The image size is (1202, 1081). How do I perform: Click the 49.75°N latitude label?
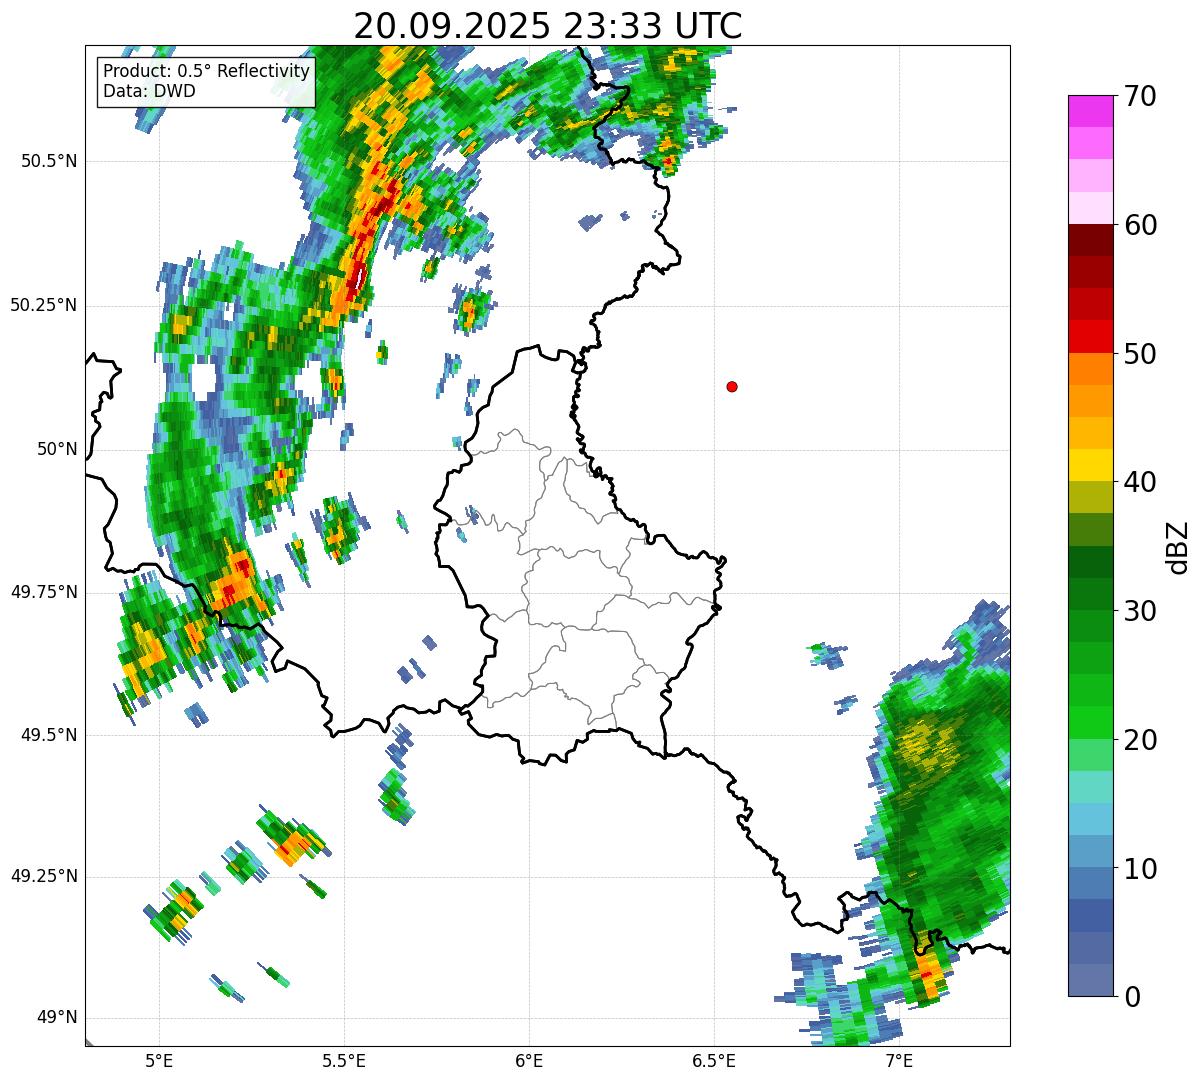click(x=44, y=592)
